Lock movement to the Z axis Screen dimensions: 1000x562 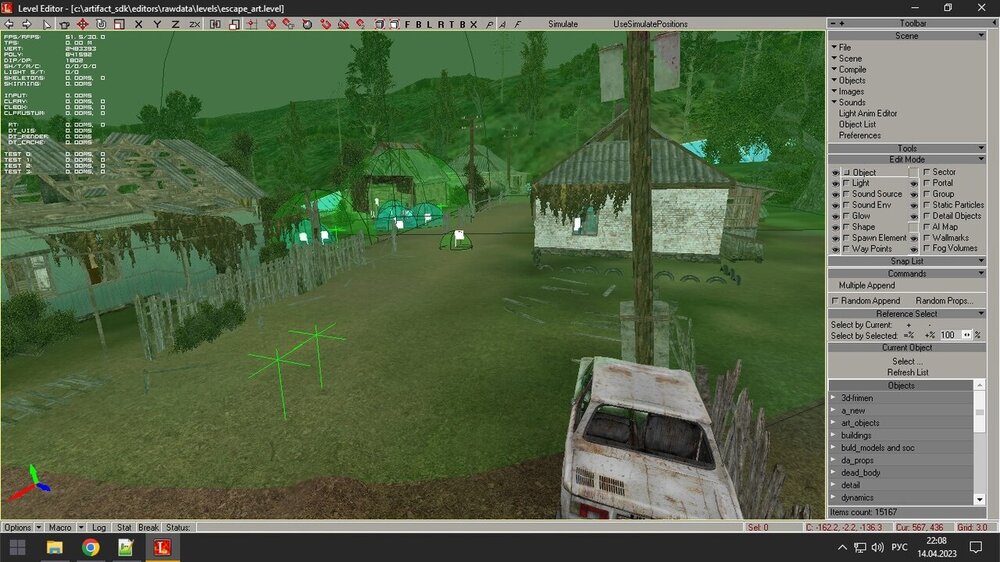click(x=175, y=24)
